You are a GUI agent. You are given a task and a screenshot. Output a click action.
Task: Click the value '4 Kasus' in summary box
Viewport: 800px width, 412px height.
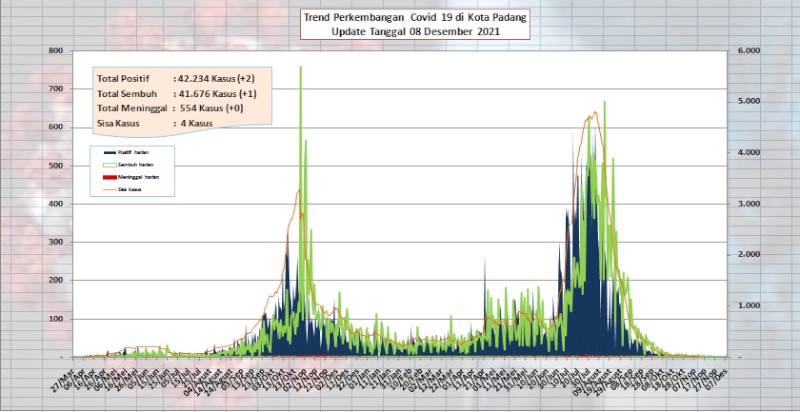pyautogui.click(x=197, y=123)
